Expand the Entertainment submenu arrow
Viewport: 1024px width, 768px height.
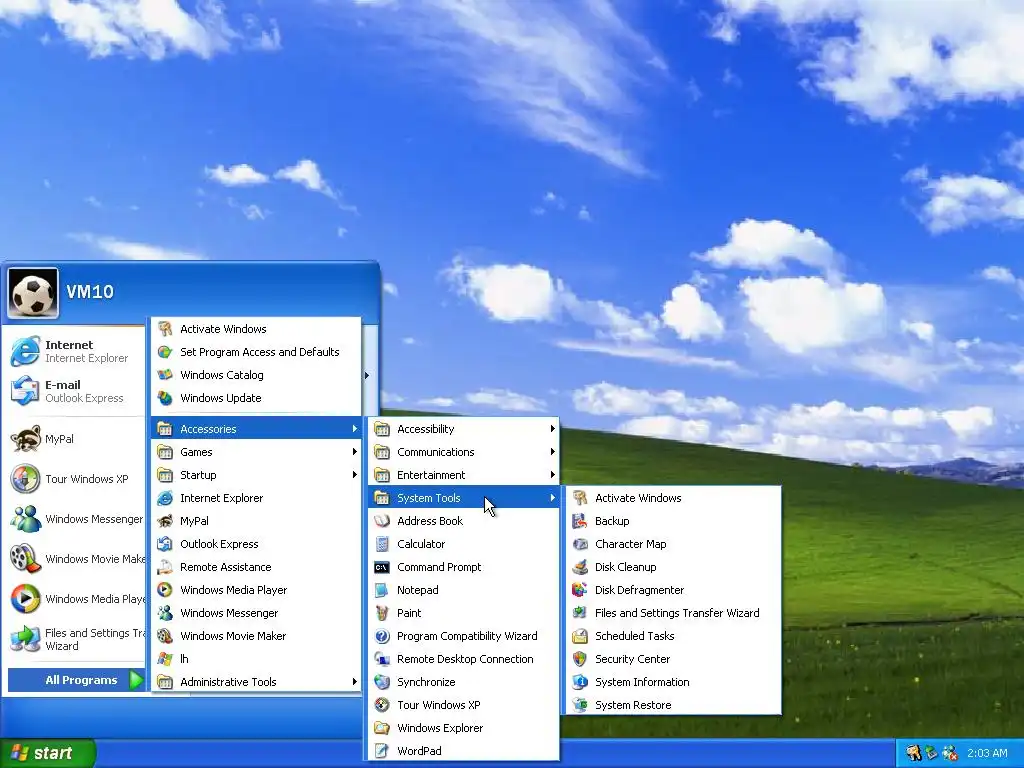click(552, 475)
